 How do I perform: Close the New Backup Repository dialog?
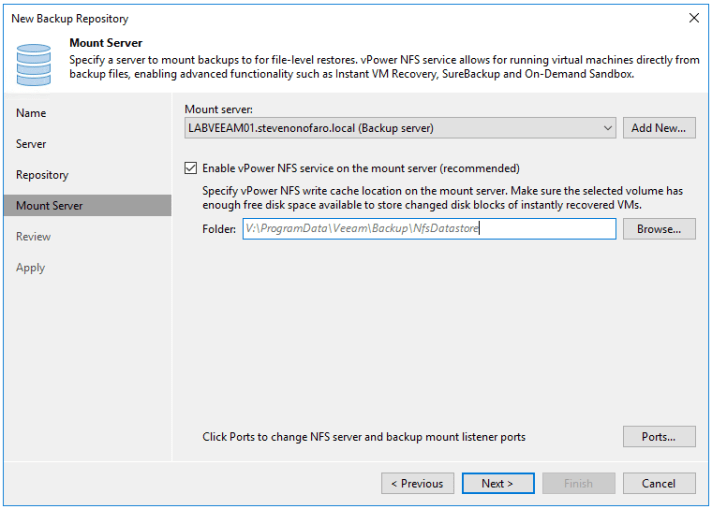click(694, 18)
